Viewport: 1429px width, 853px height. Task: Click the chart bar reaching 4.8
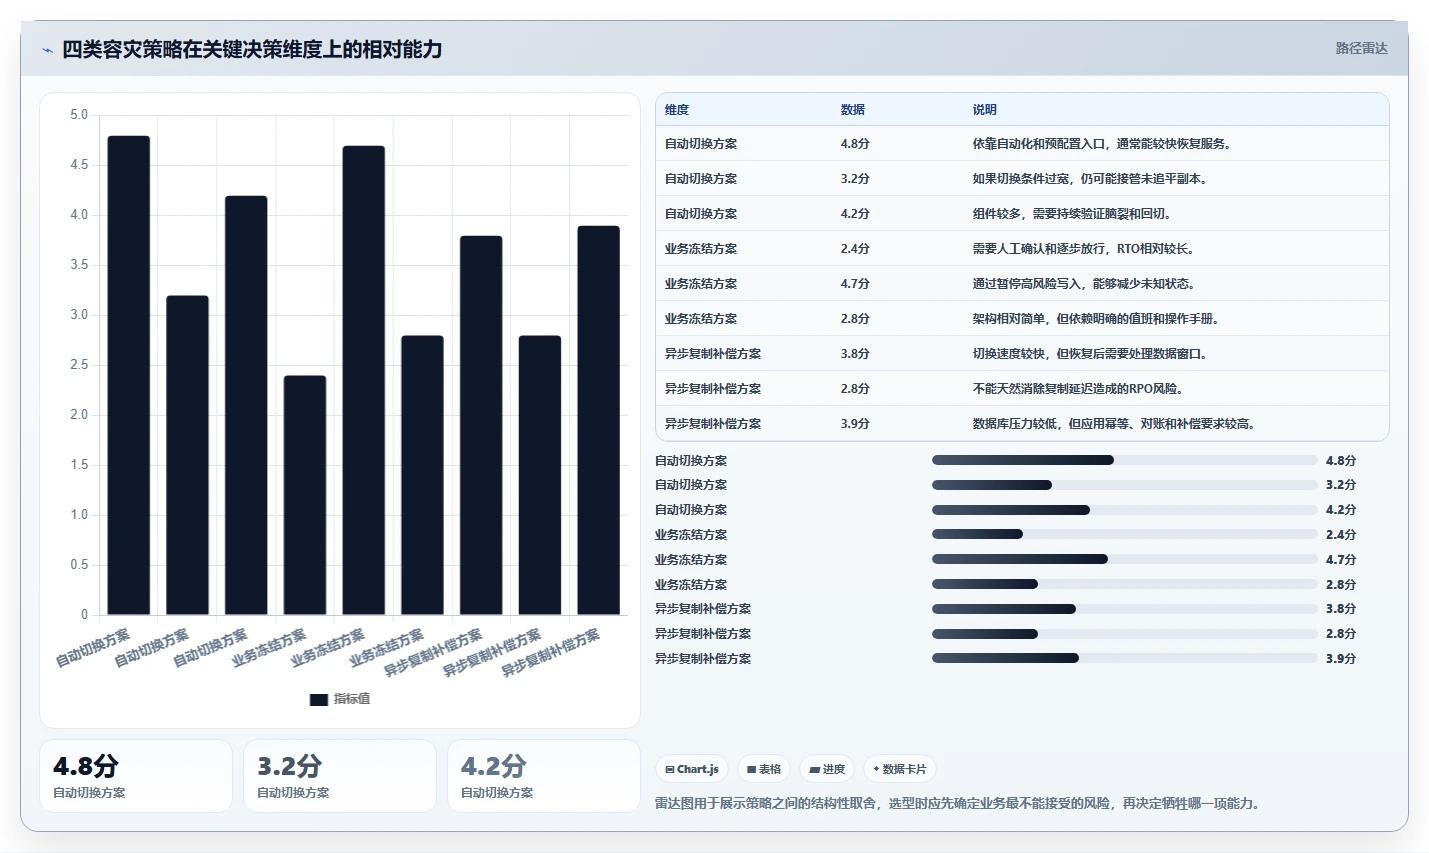coord(129,375)
